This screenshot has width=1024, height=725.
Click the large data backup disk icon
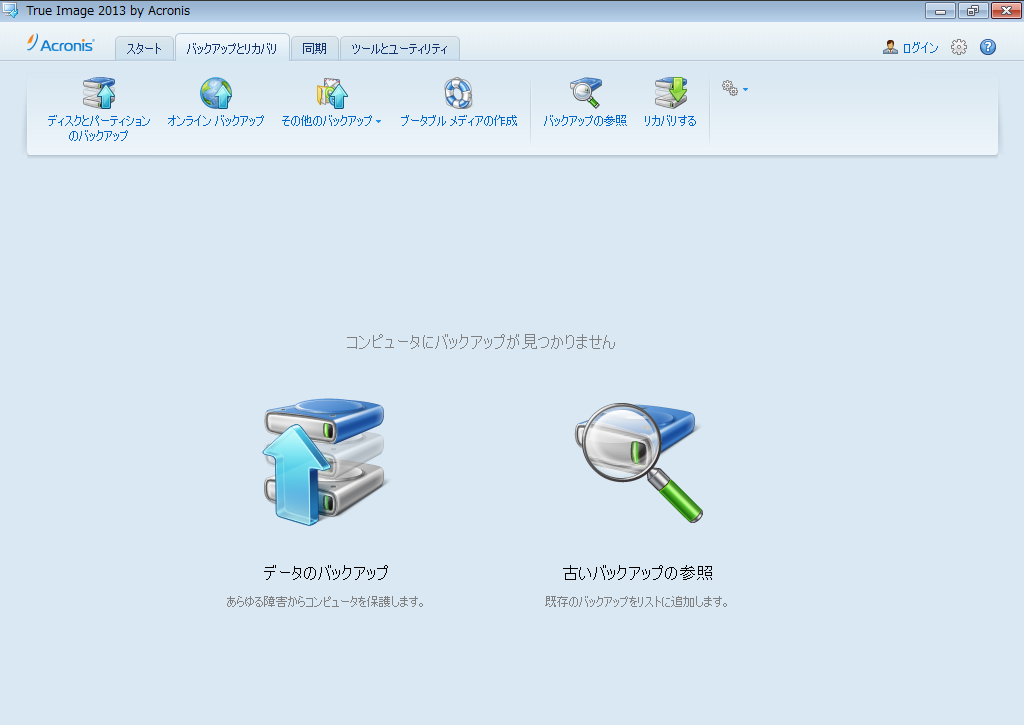click(x=325, y=464)
